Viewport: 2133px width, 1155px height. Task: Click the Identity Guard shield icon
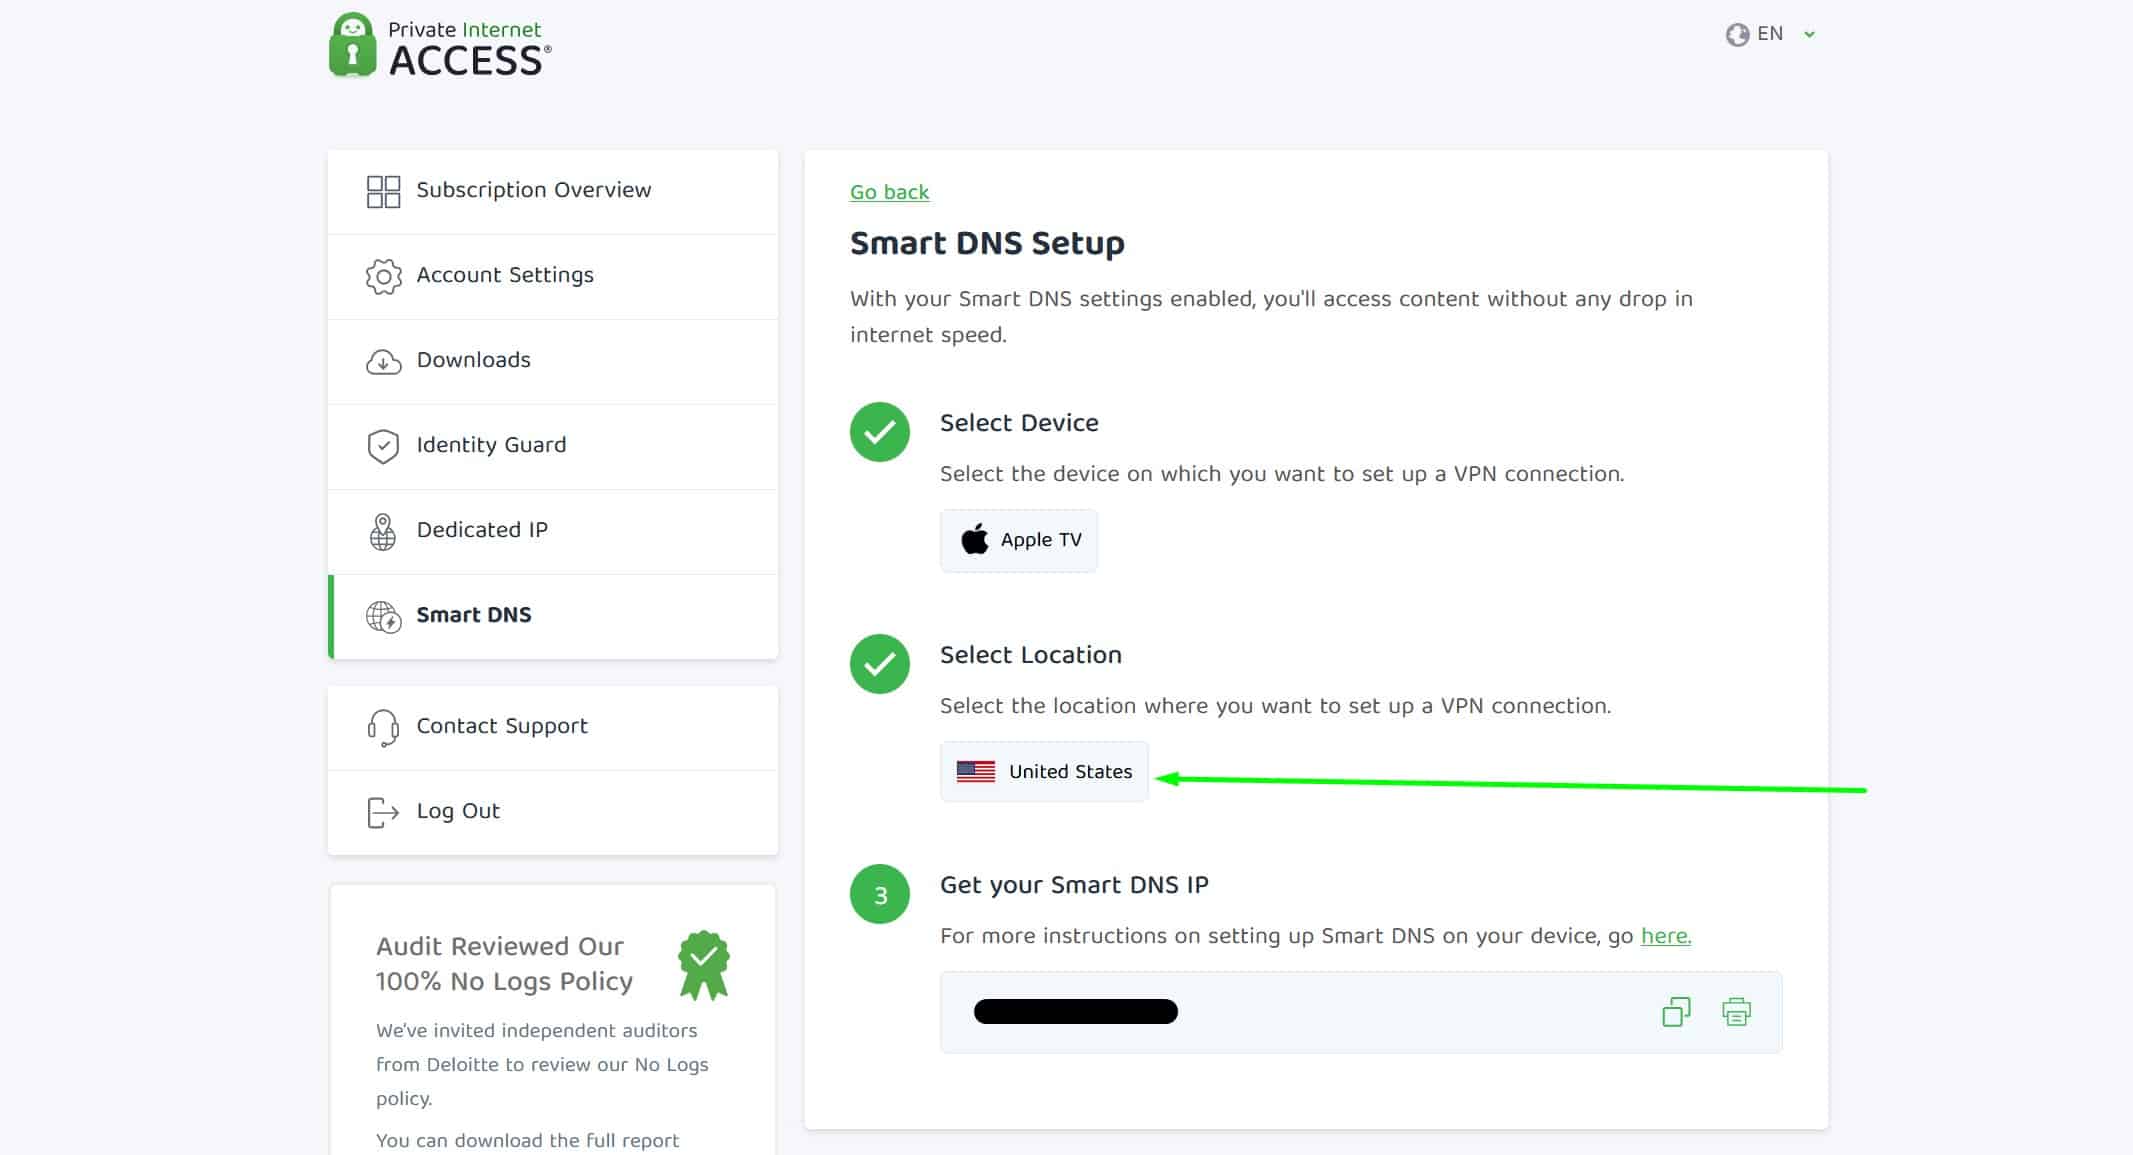pos(383,446)
